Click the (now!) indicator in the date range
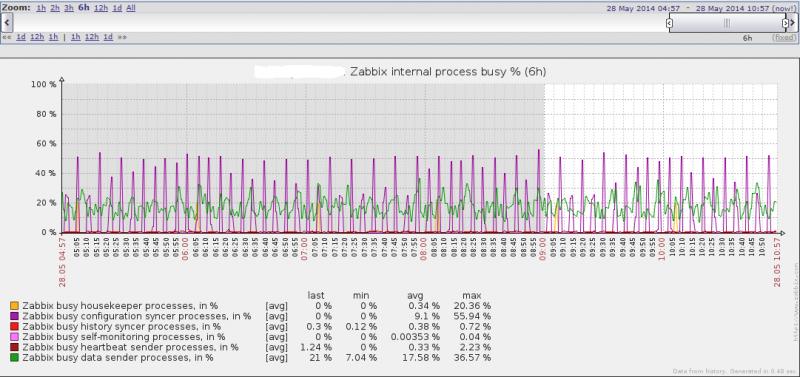 [785, 8]
